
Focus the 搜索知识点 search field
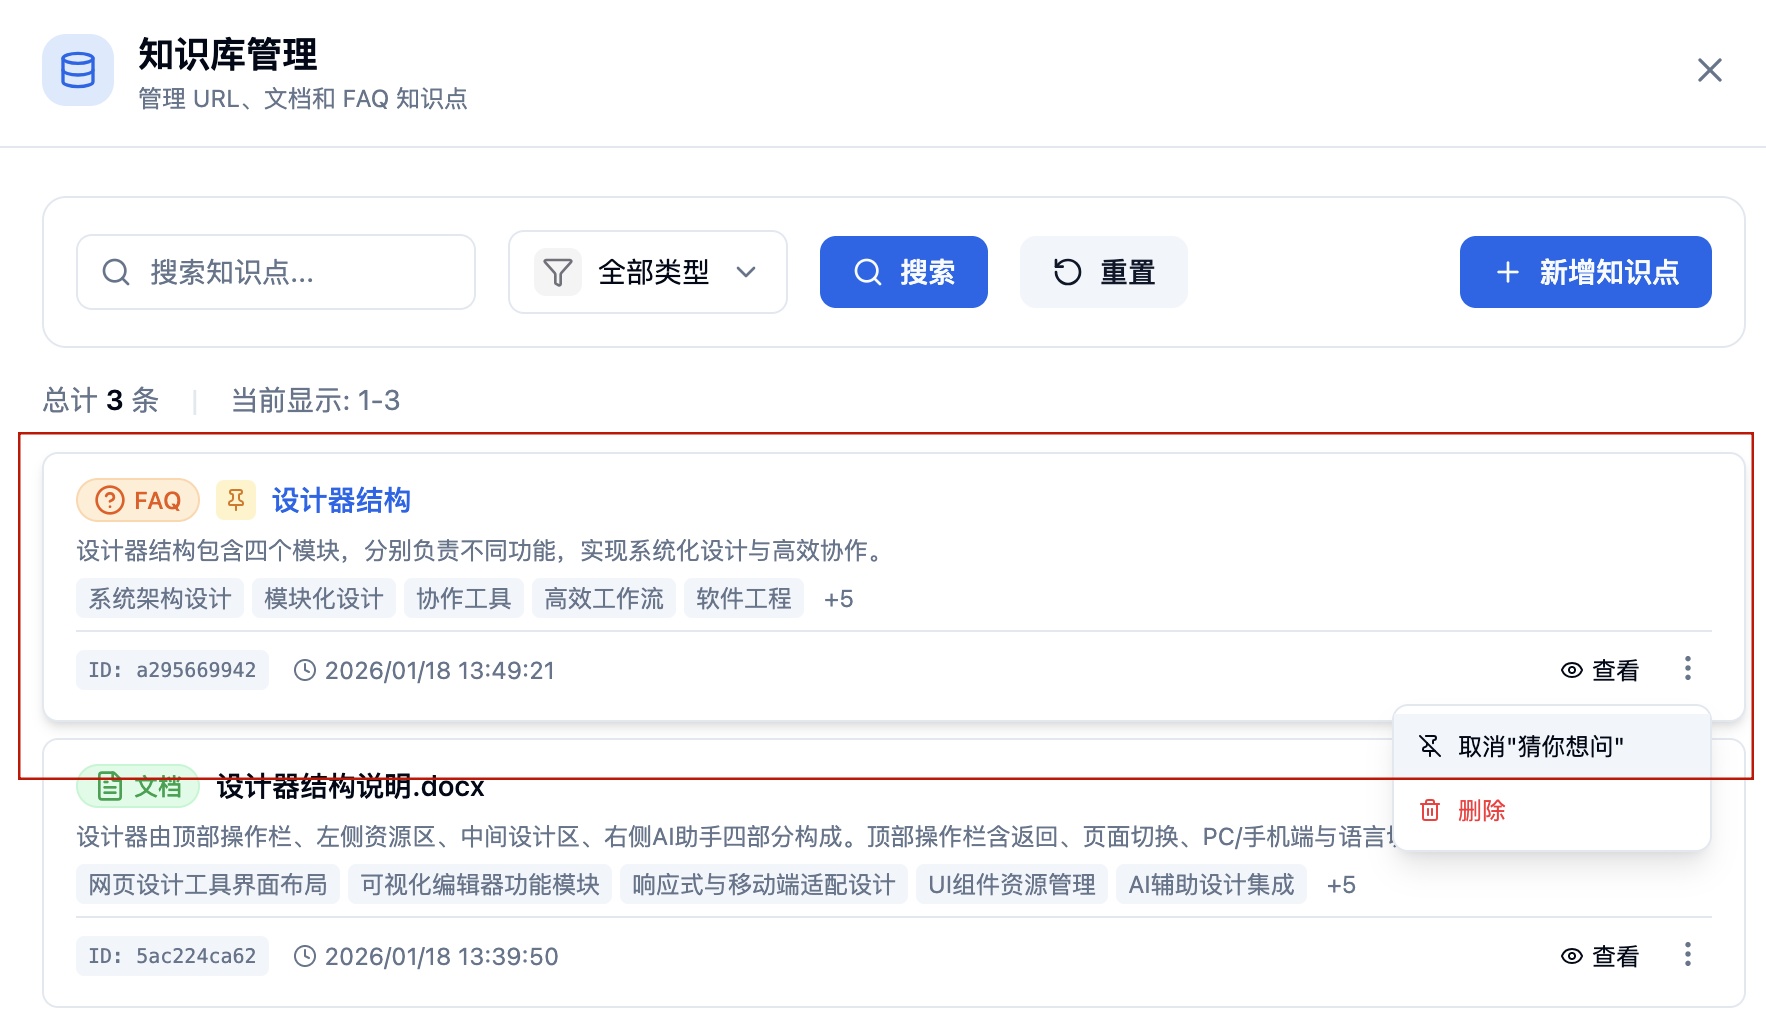[276, 272]
